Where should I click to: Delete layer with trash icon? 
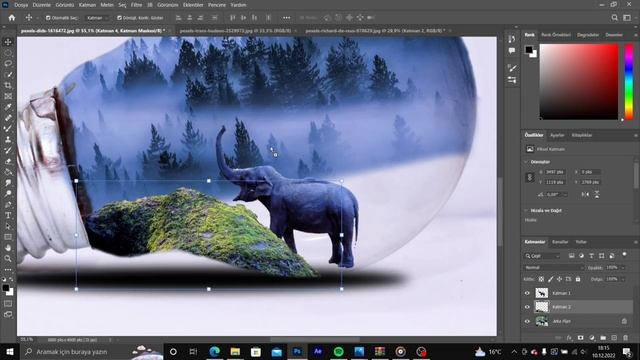(625, 338)
